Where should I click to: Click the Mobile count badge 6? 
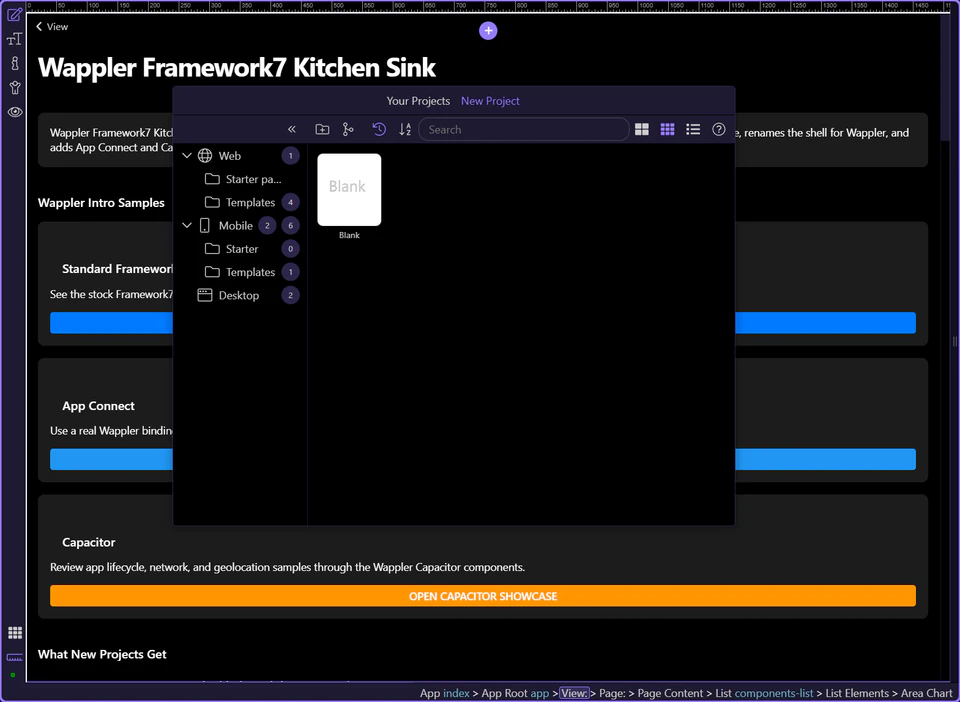(x=291, y=225)
